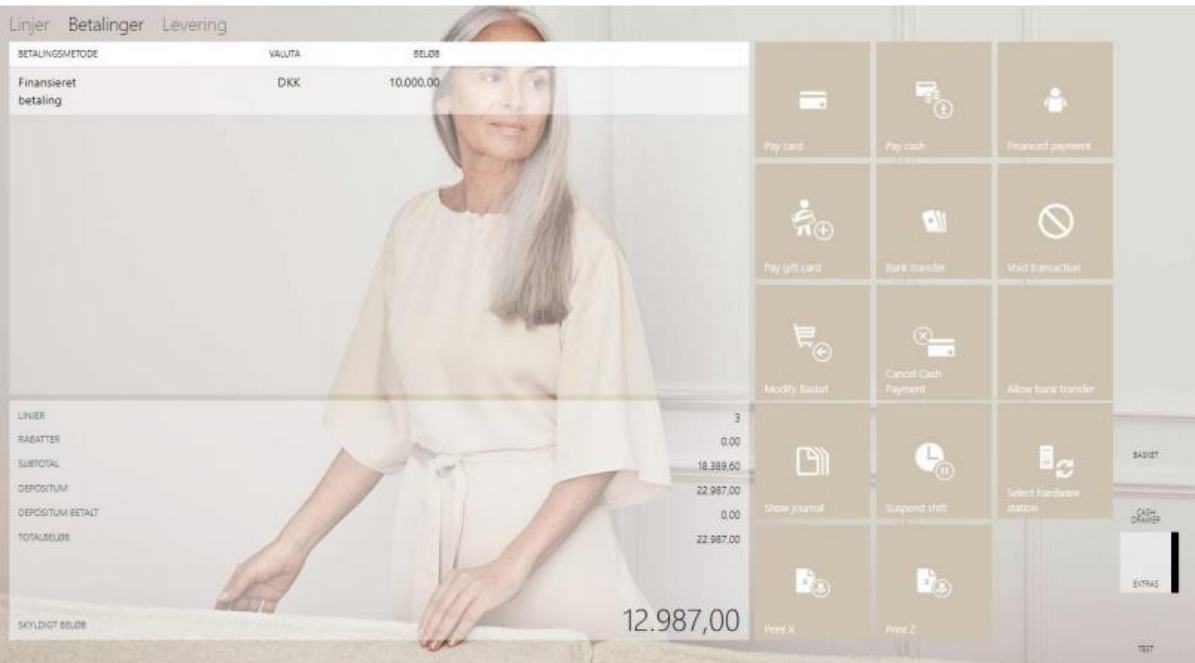Click the Print X tile
Image resolution: width=1195 pixels, height=663 pixels.
pos(812,584)
